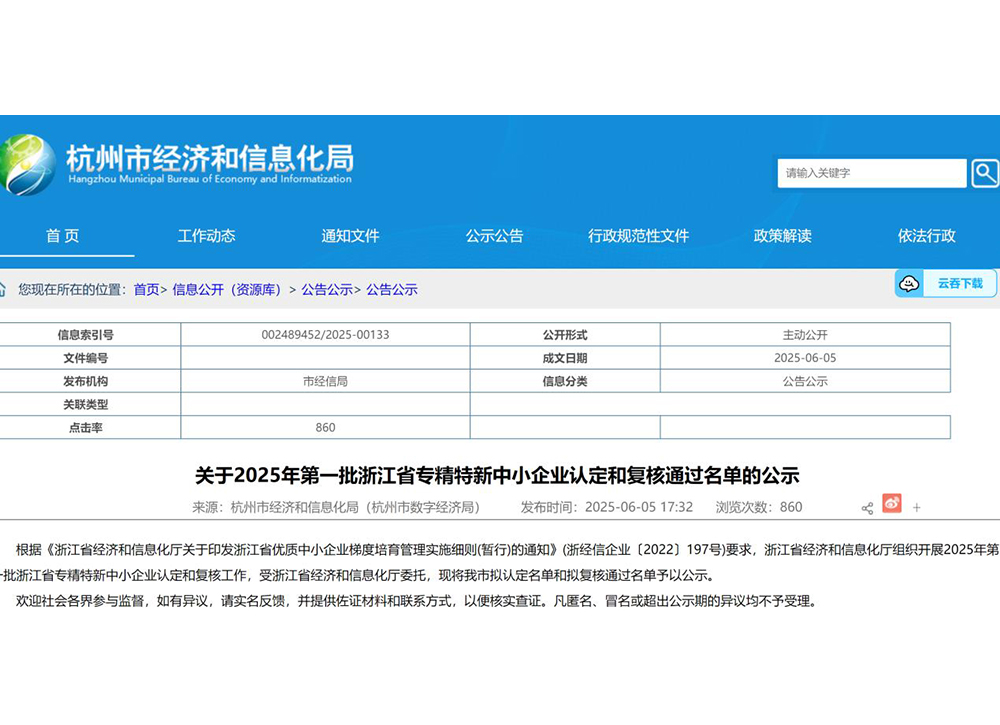Open the 首页 navigation tab

pos(62,236)
